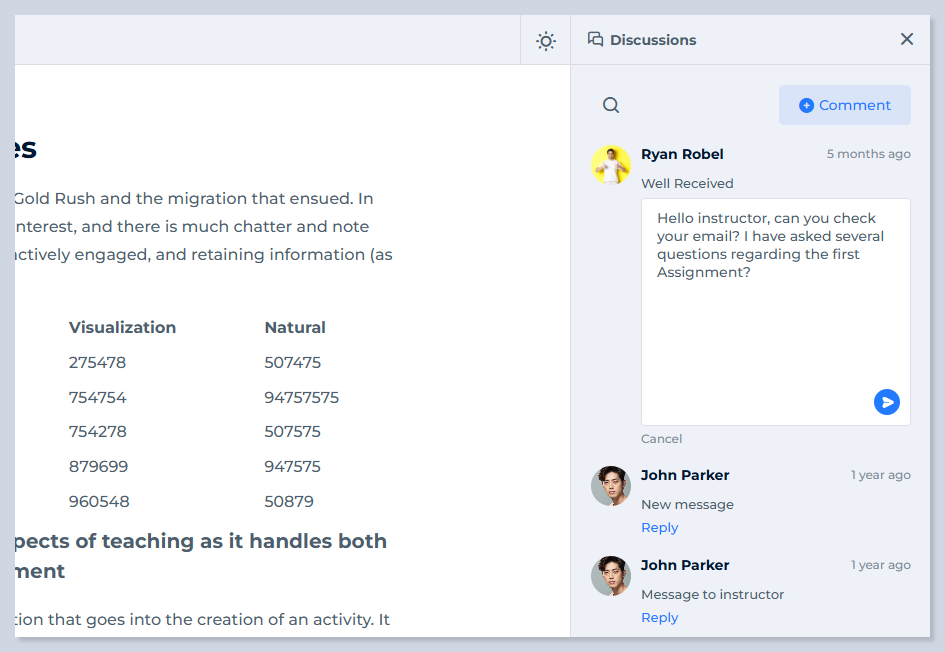Screen dimensions: 945x652
Task: Click the plus icon on Comment button
Action: pyautogui.click(x=806, y=106)
